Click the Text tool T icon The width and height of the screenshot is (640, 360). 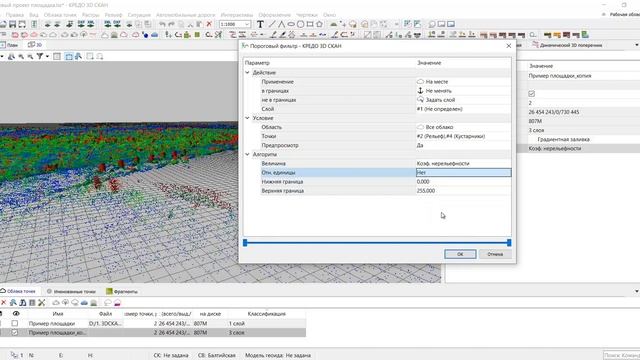260,24
